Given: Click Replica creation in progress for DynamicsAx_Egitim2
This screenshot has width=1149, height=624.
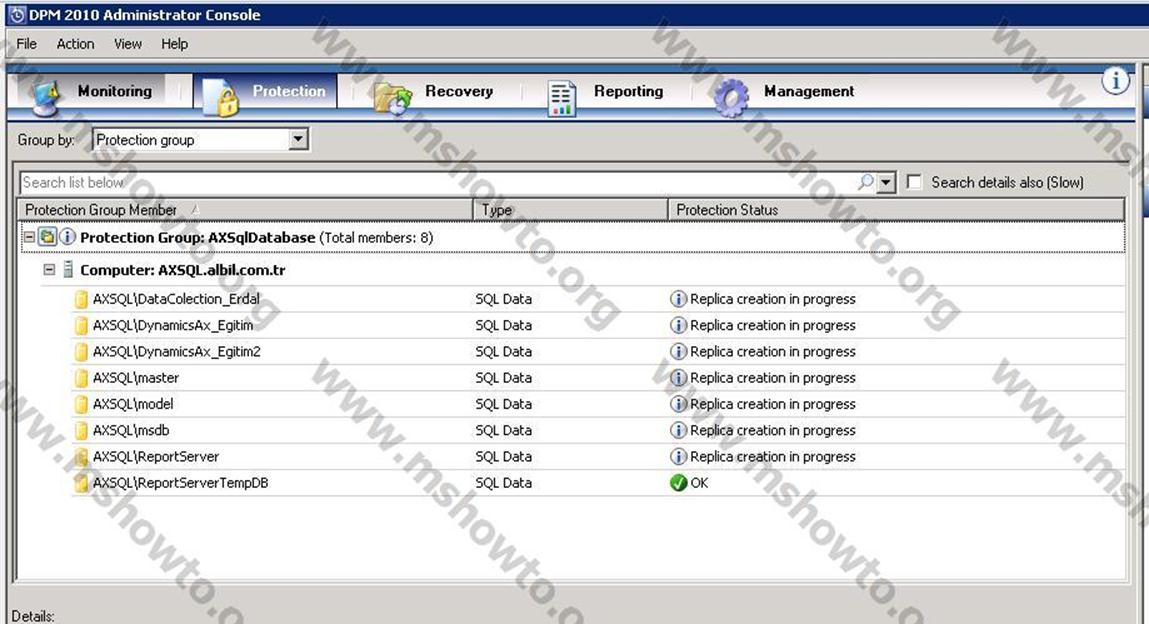Looking at the screenshot, I should (x=772, y=352).
